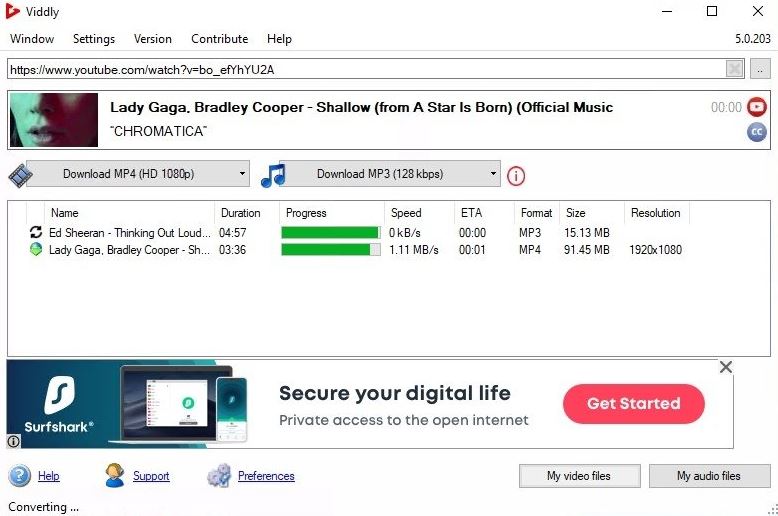Screen dimensions: 778x516
Task: Maximize the Viddly window
Action: [x=712, y=11]
